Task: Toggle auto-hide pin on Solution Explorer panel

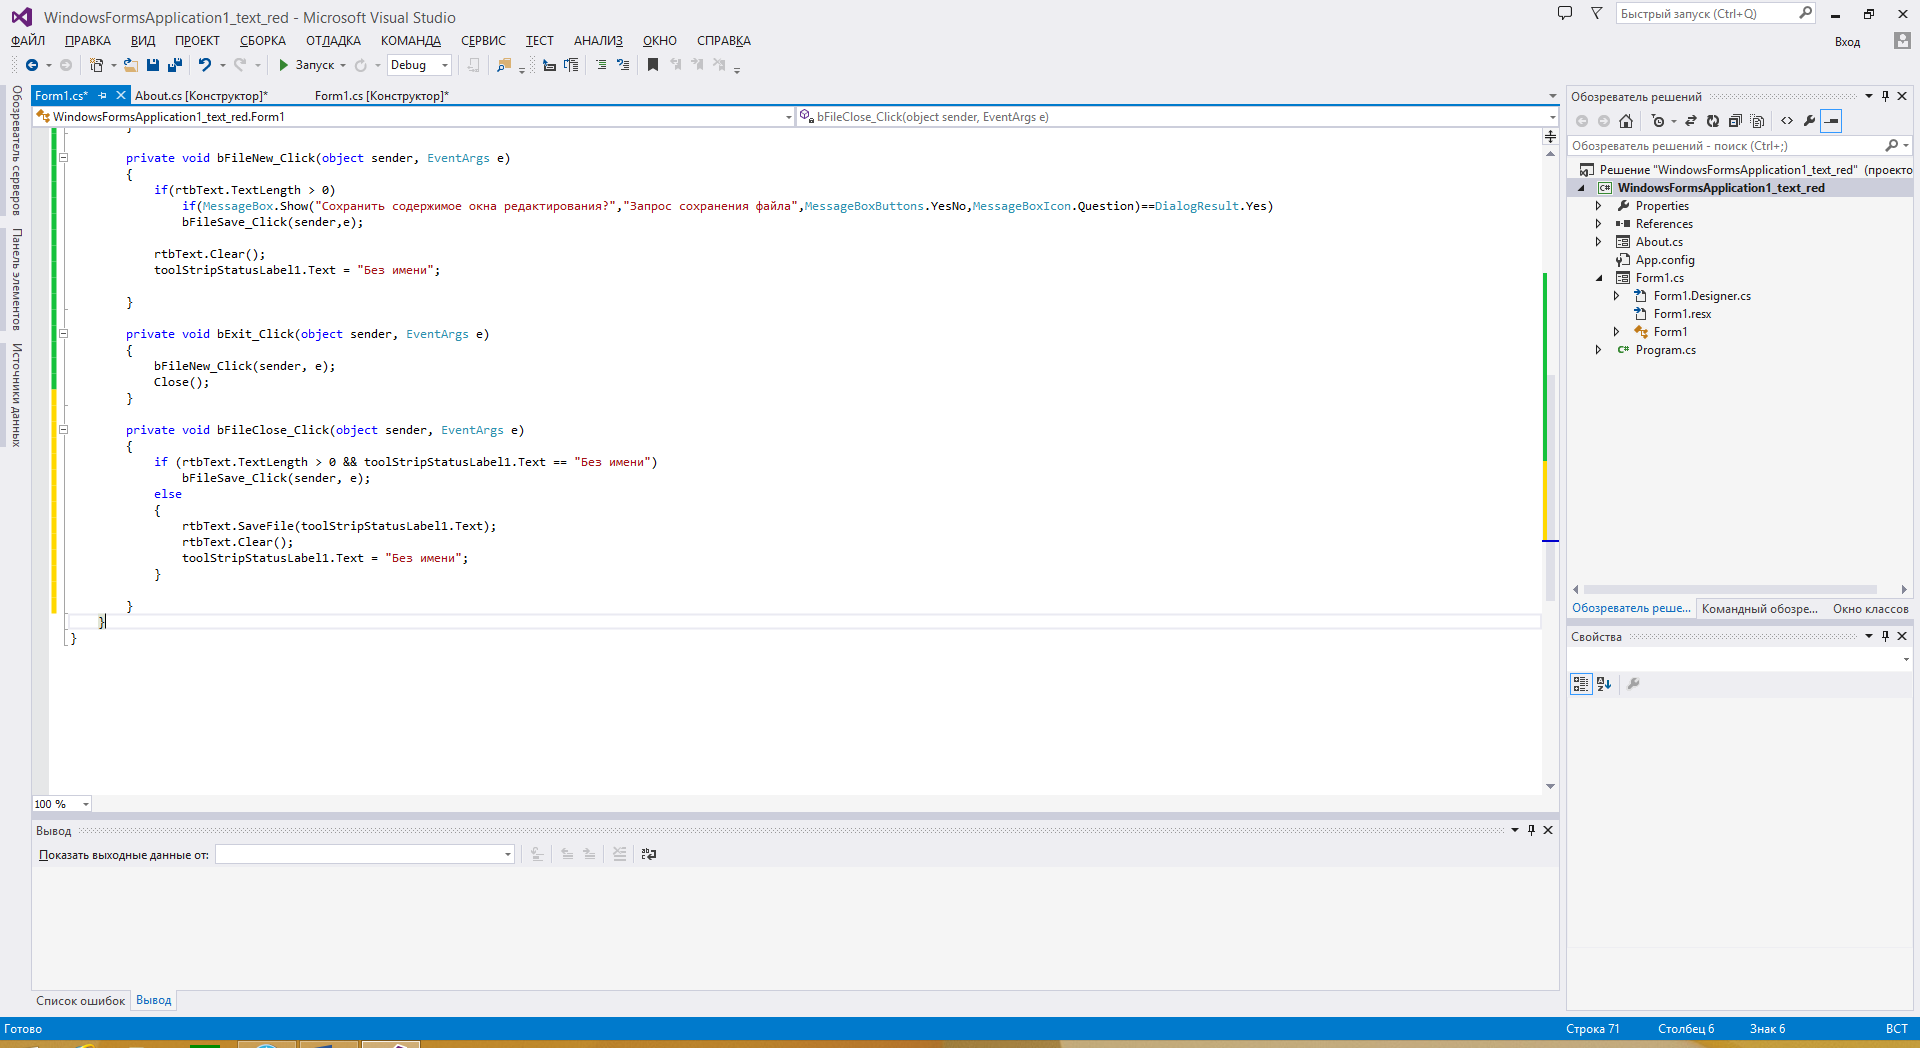Action: pos(1886,96)
